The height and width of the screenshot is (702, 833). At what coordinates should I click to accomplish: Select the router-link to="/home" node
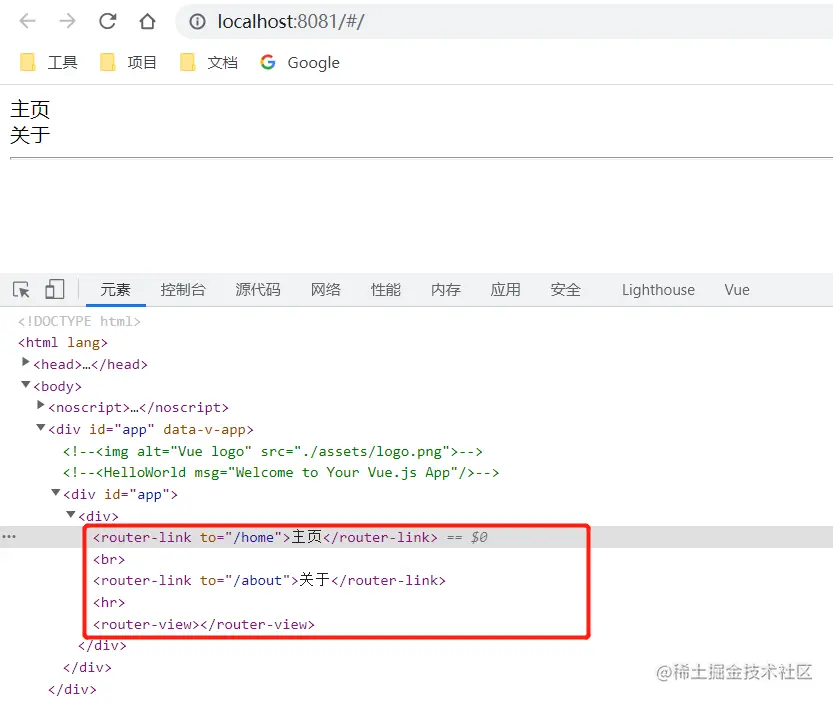point(266,537)
